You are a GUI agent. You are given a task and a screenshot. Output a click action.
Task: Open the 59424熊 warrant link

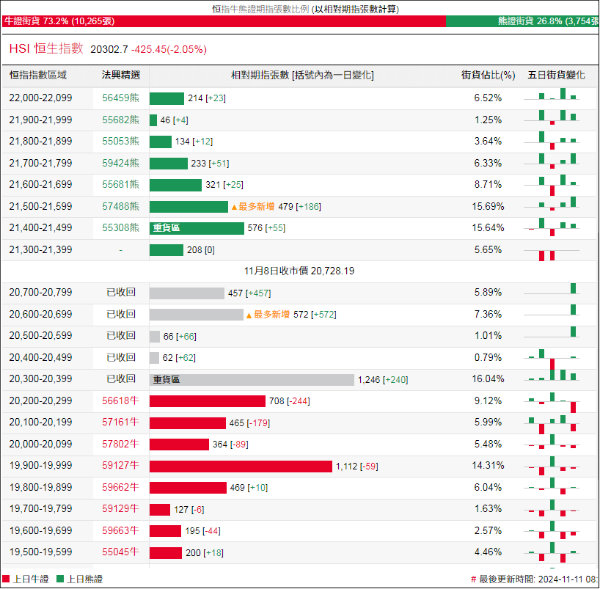pos(121,163)
